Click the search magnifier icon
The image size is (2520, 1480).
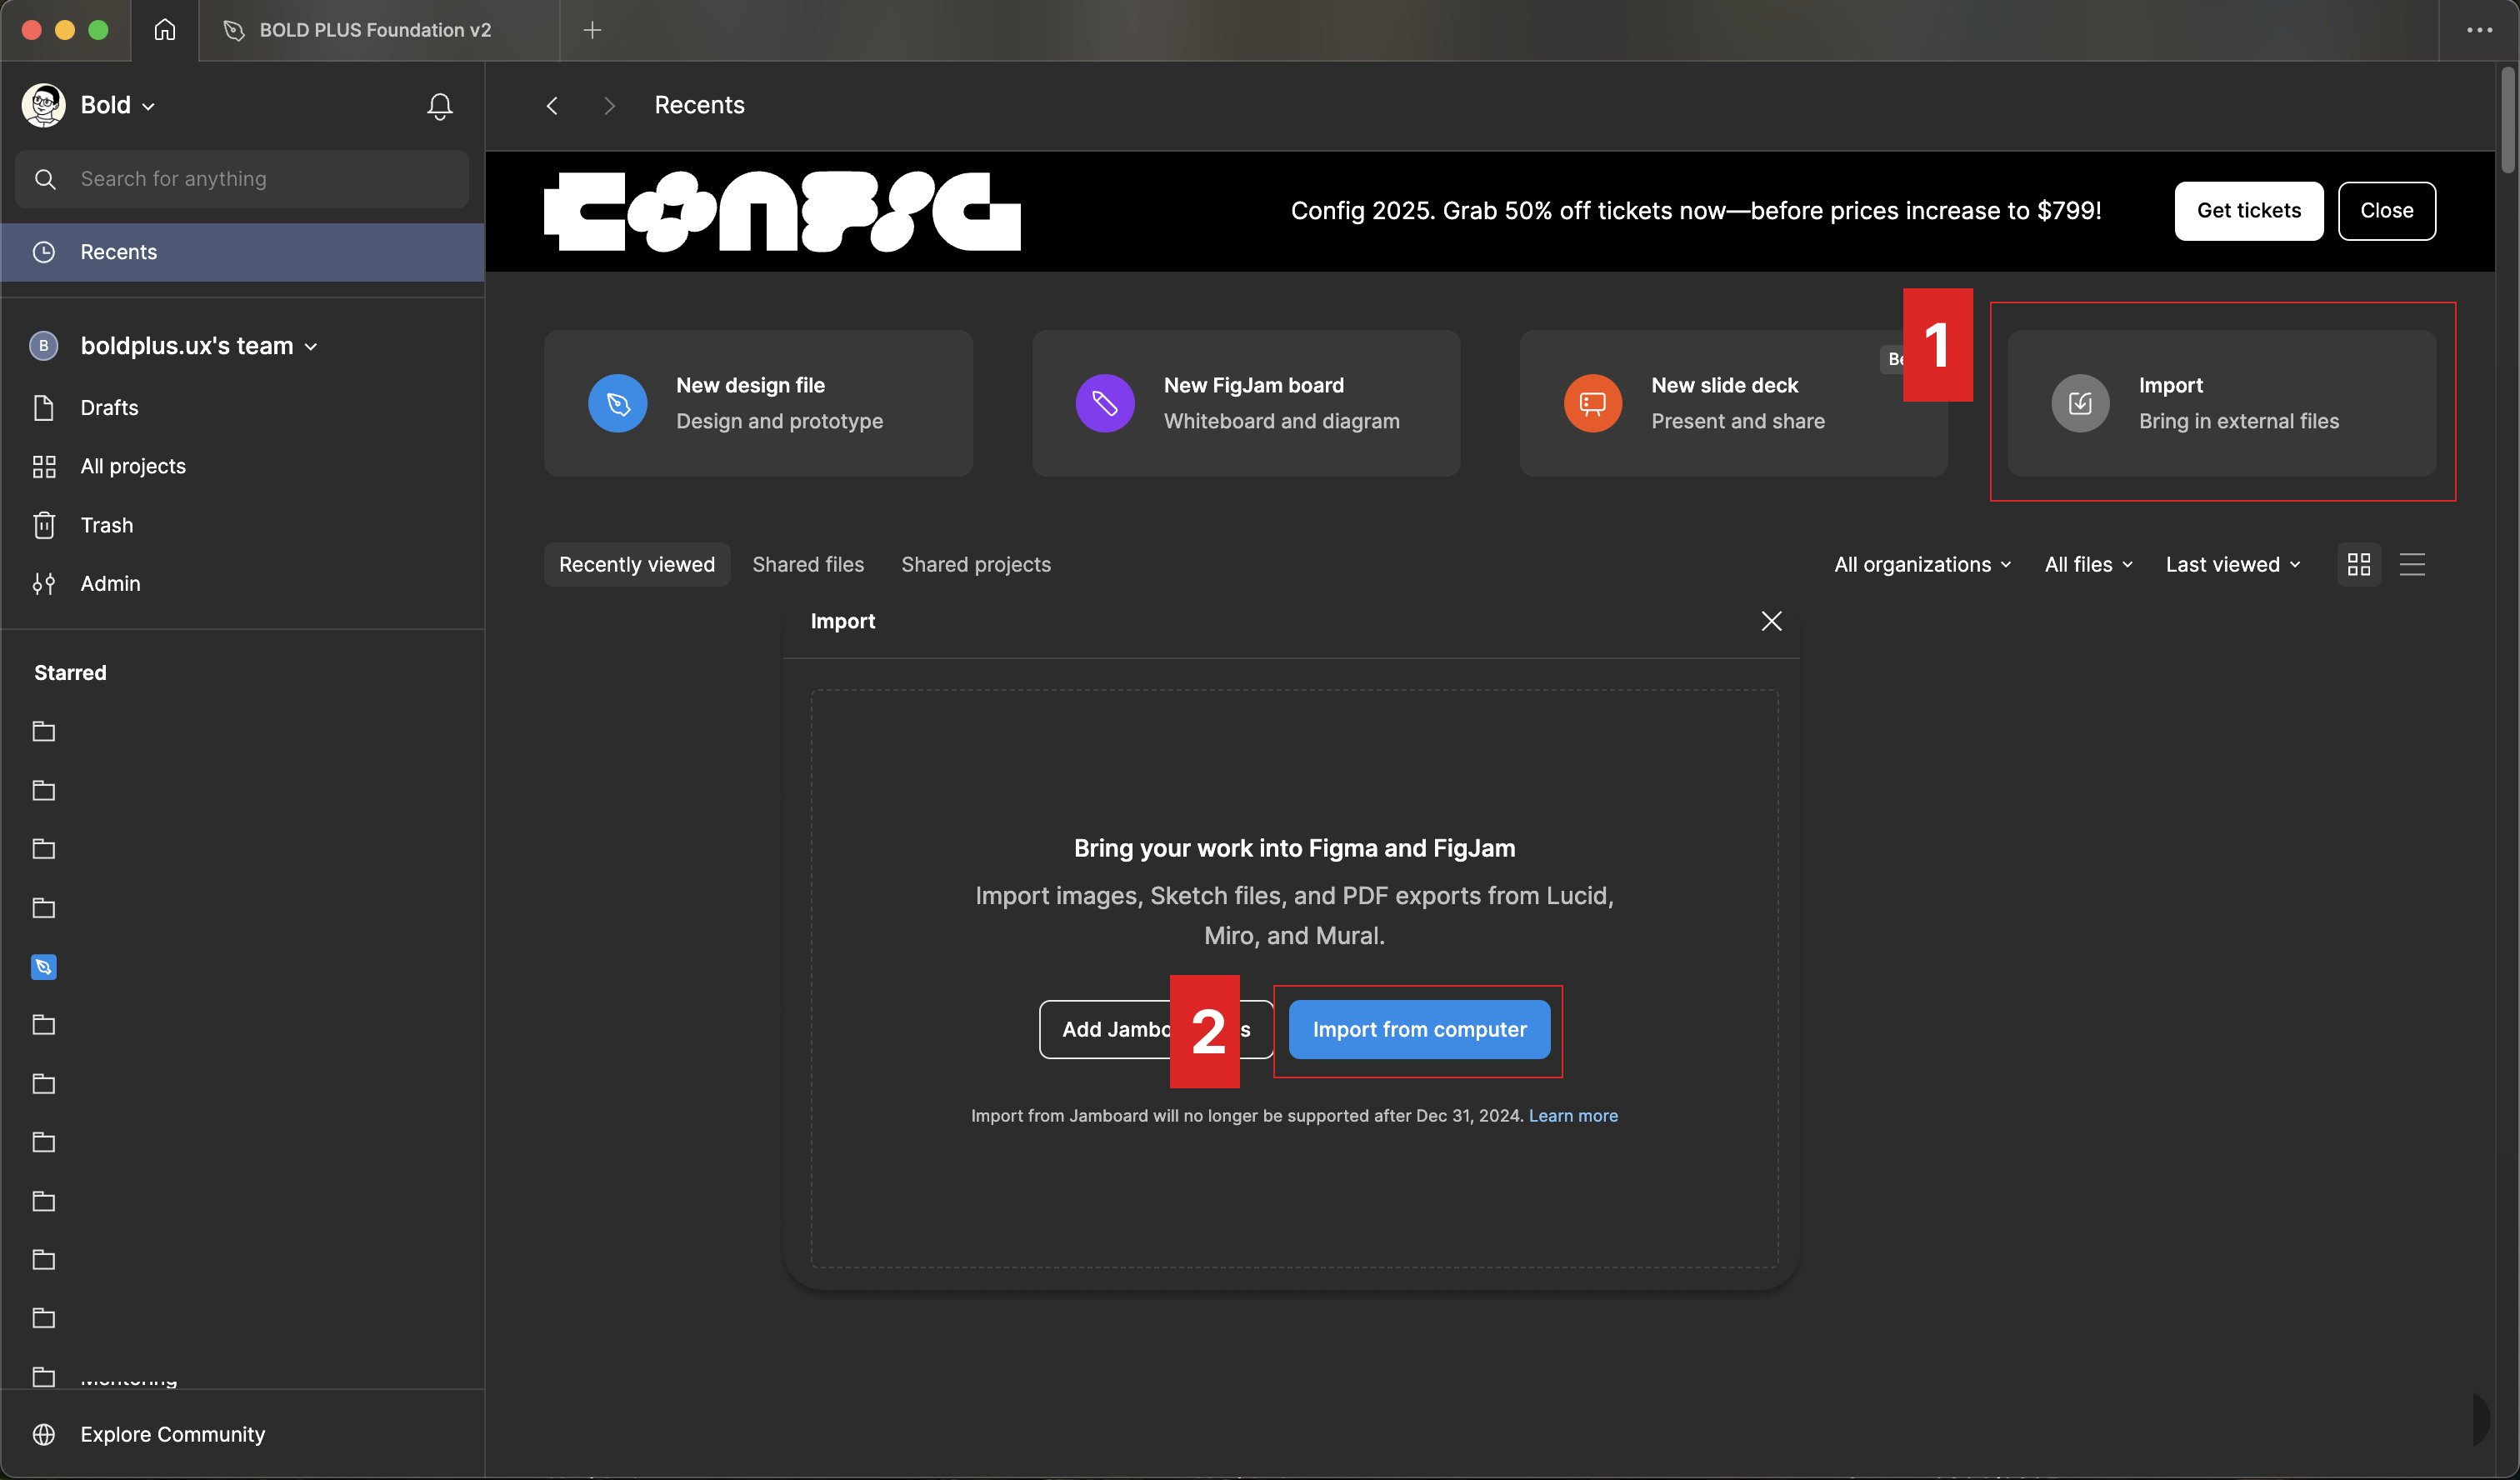(45, 179)
